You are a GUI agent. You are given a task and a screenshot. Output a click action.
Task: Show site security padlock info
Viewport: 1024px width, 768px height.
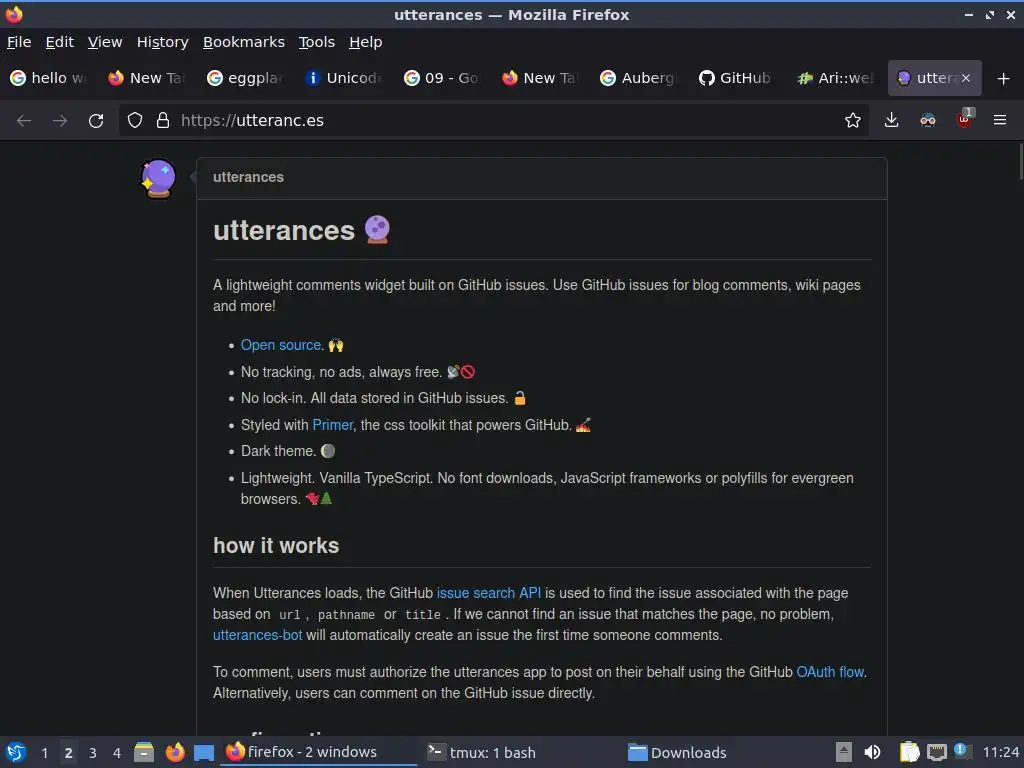coord(163,120)
